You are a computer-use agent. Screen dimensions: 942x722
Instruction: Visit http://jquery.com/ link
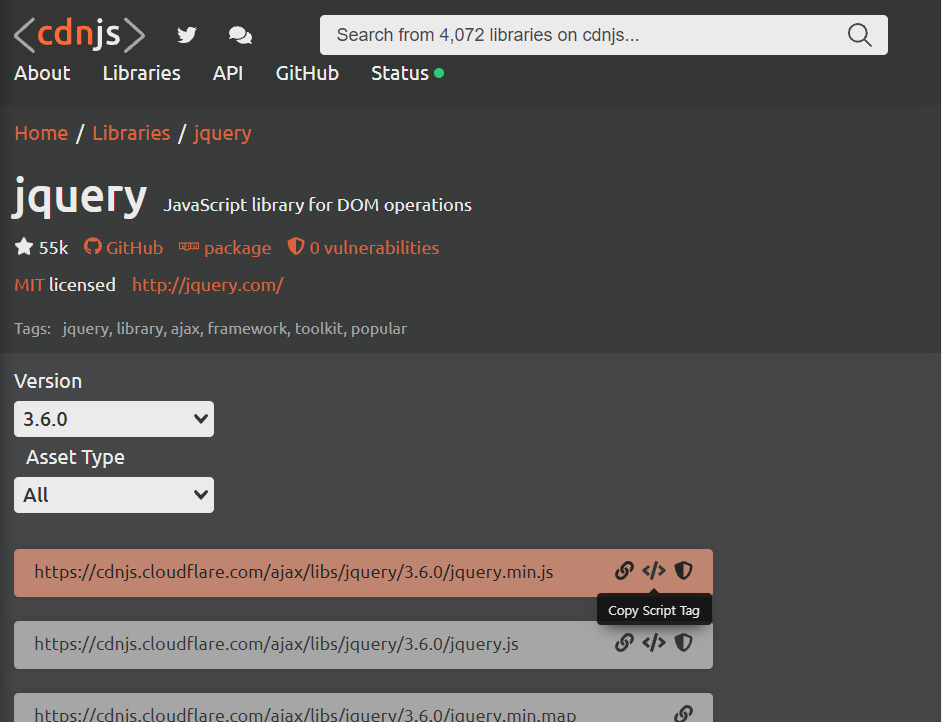[207, 285]
